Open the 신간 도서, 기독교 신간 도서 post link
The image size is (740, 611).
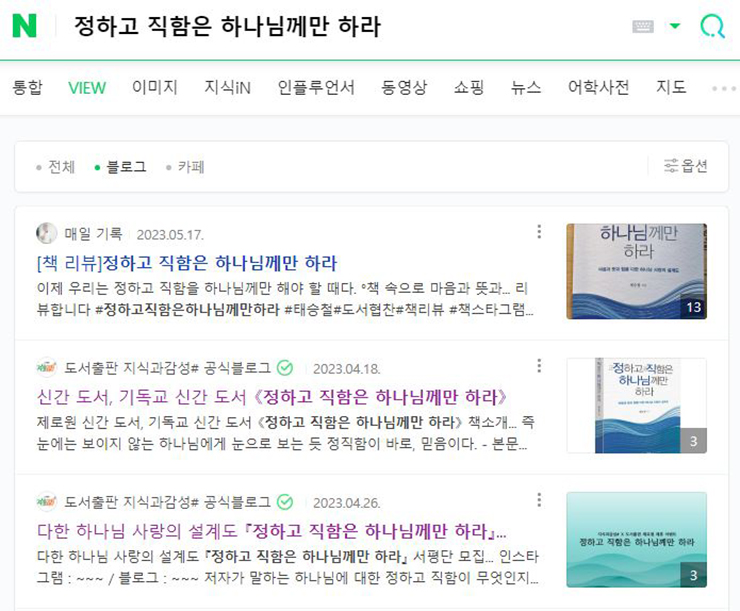tap(272, 397)
